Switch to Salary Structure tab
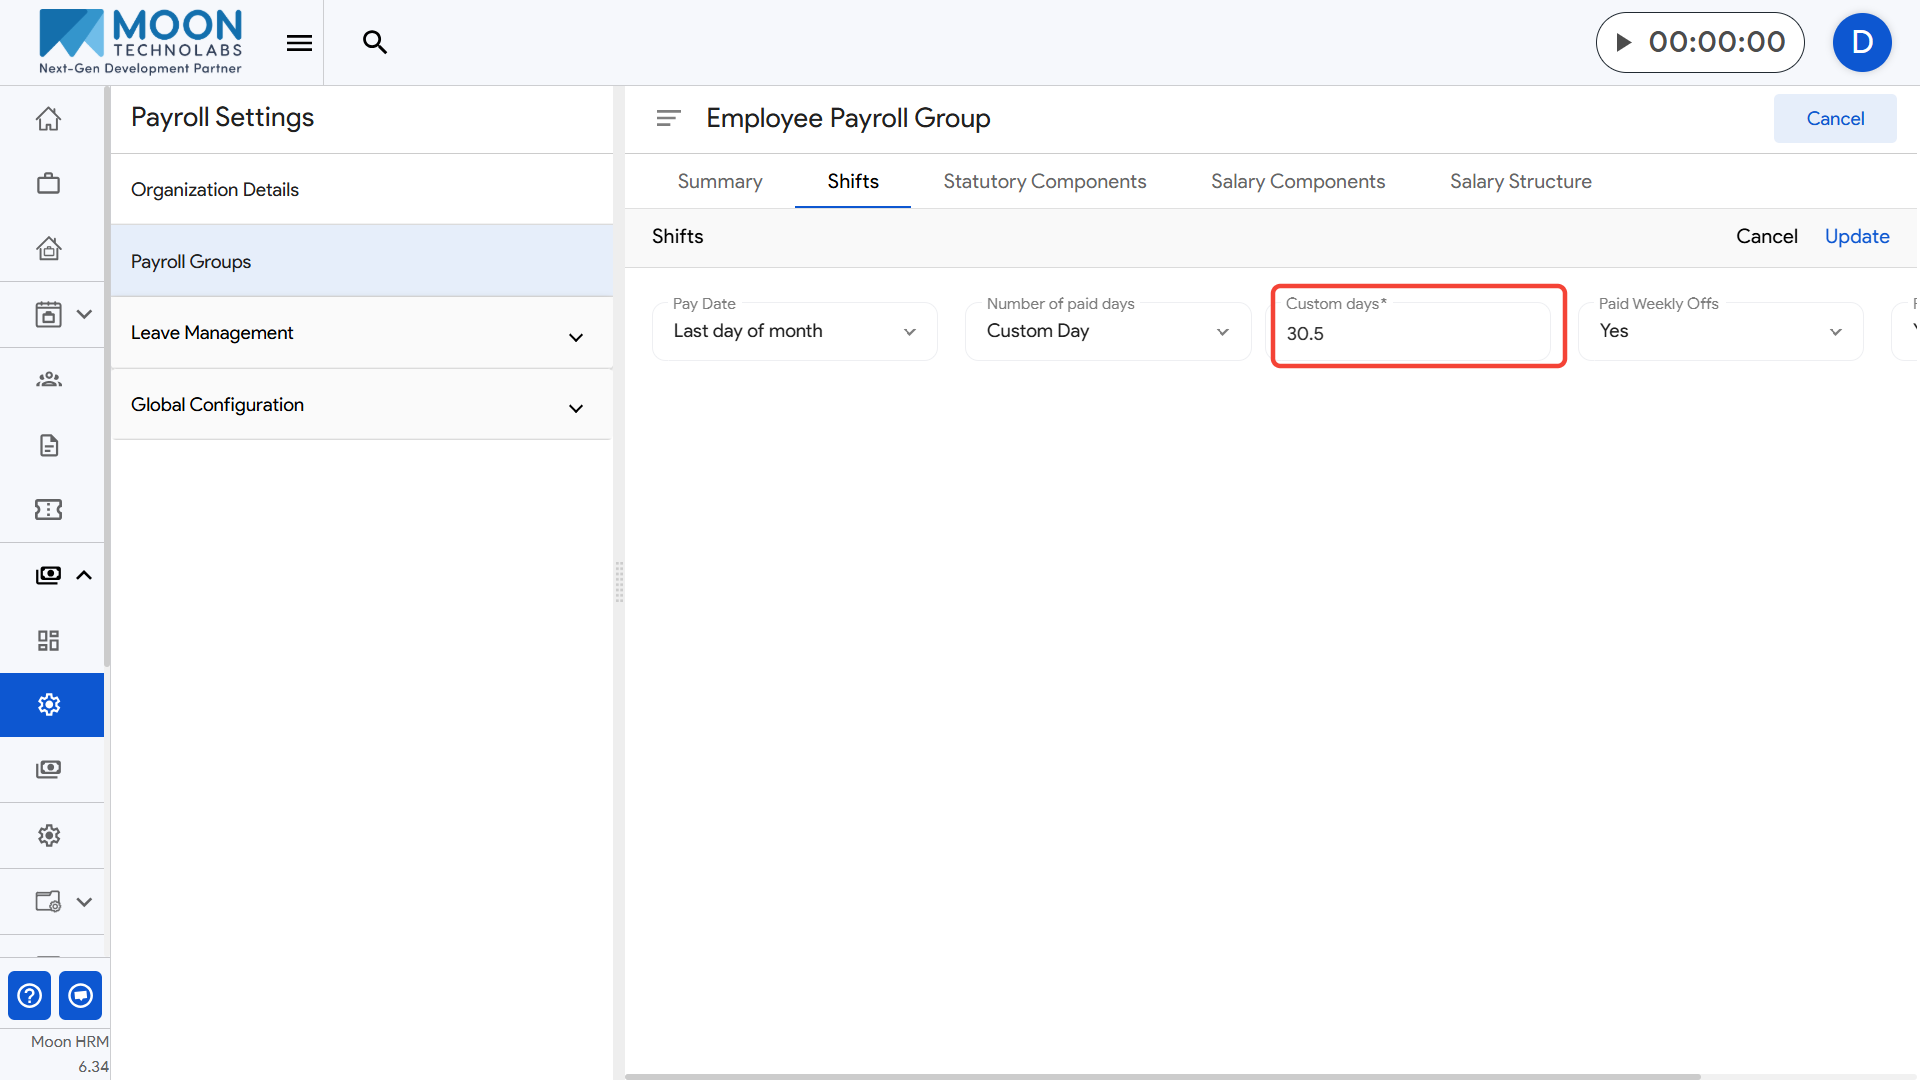Screen dimensions: 1920x1080 click(1520, 181)
